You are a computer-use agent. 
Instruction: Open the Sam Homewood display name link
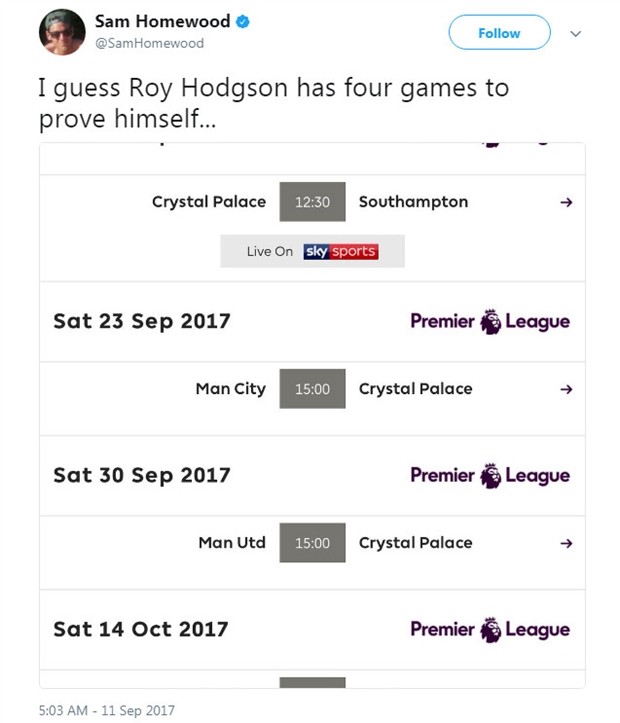162,22
